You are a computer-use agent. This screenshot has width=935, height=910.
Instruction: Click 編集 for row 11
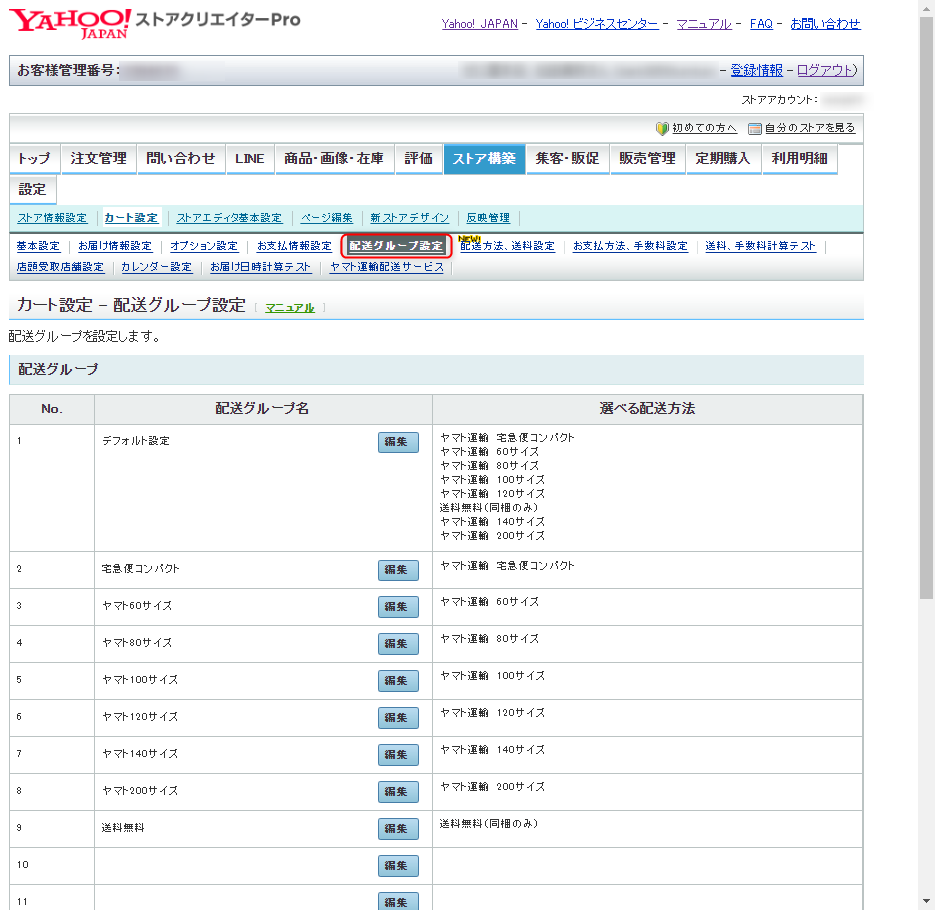(x=398, y=901)
